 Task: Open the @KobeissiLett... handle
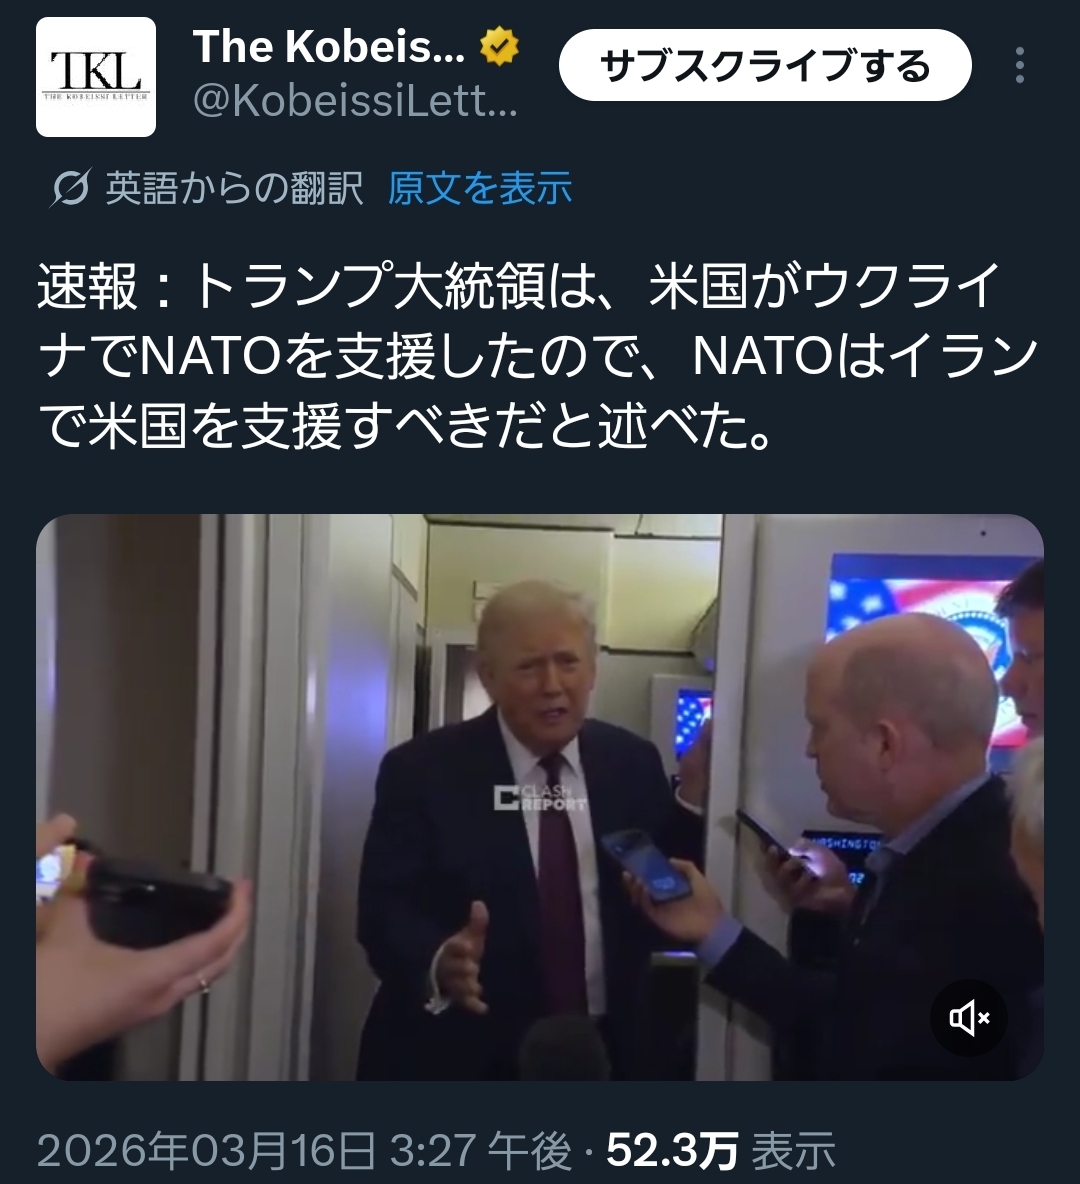[x=356, y=101]
